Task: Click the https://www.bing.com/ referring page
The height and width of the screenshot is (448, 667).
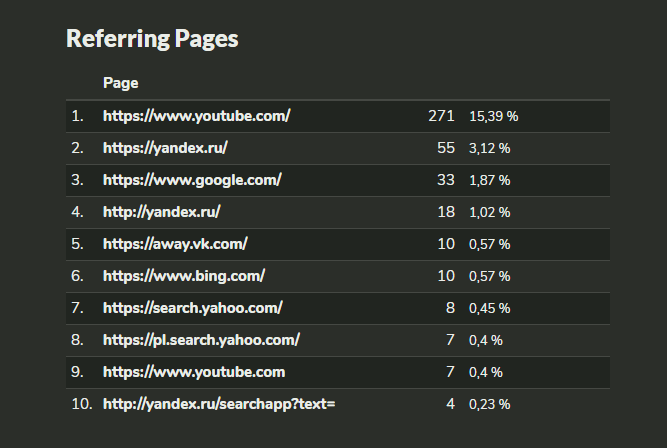Action: click(184, 276)
